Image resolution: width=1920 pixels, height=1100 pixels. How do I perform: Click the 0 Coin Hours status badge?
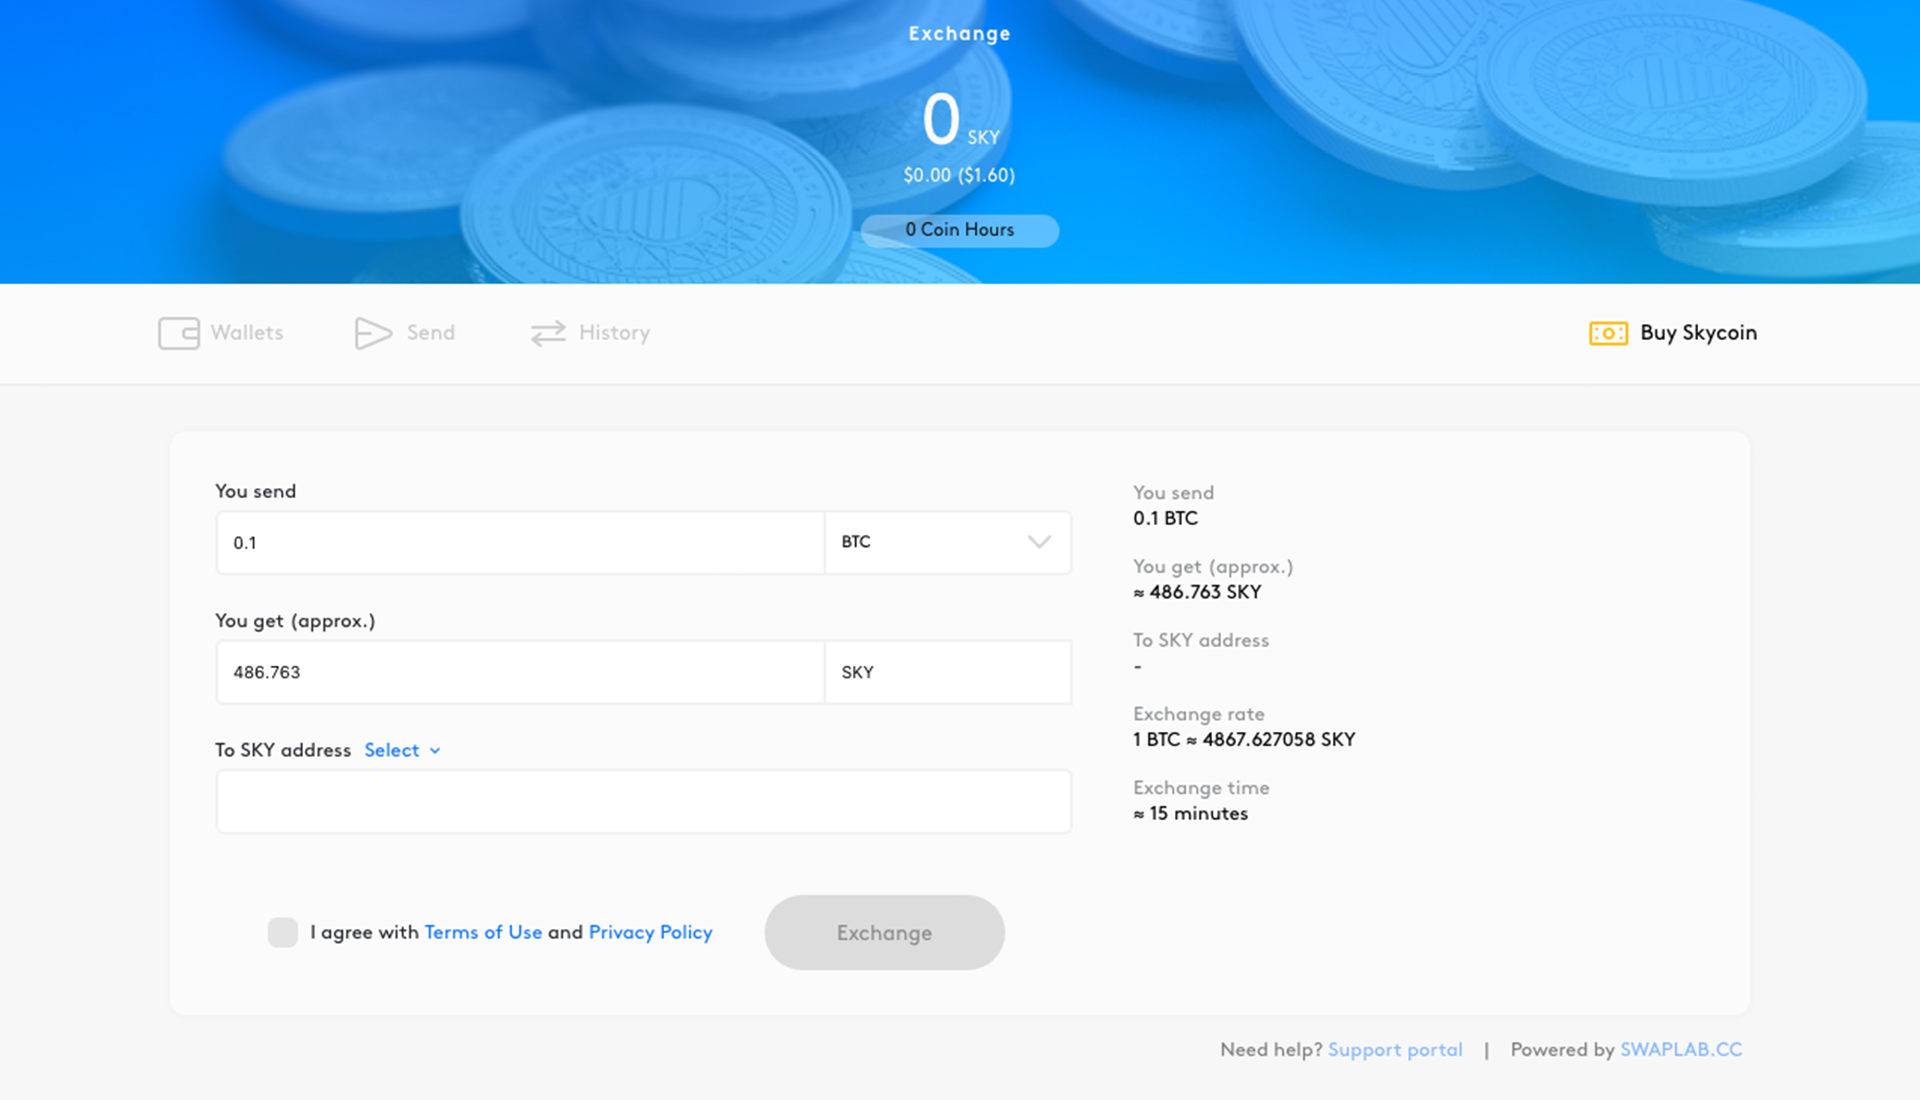[x=960, y=229]
